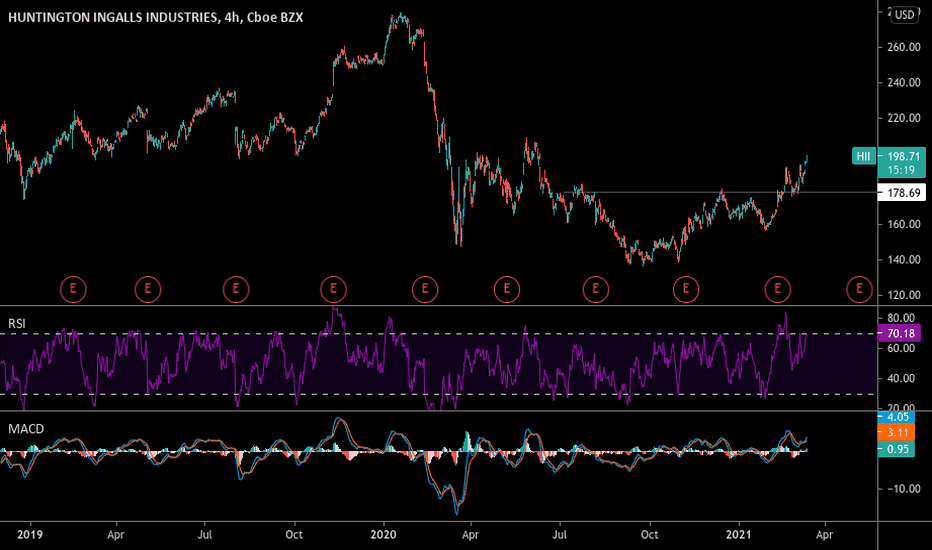Click the 120.00 price axis label
The width and height of the screenshot is (932, 550).
pyautogui.click(x=904, y=295)
